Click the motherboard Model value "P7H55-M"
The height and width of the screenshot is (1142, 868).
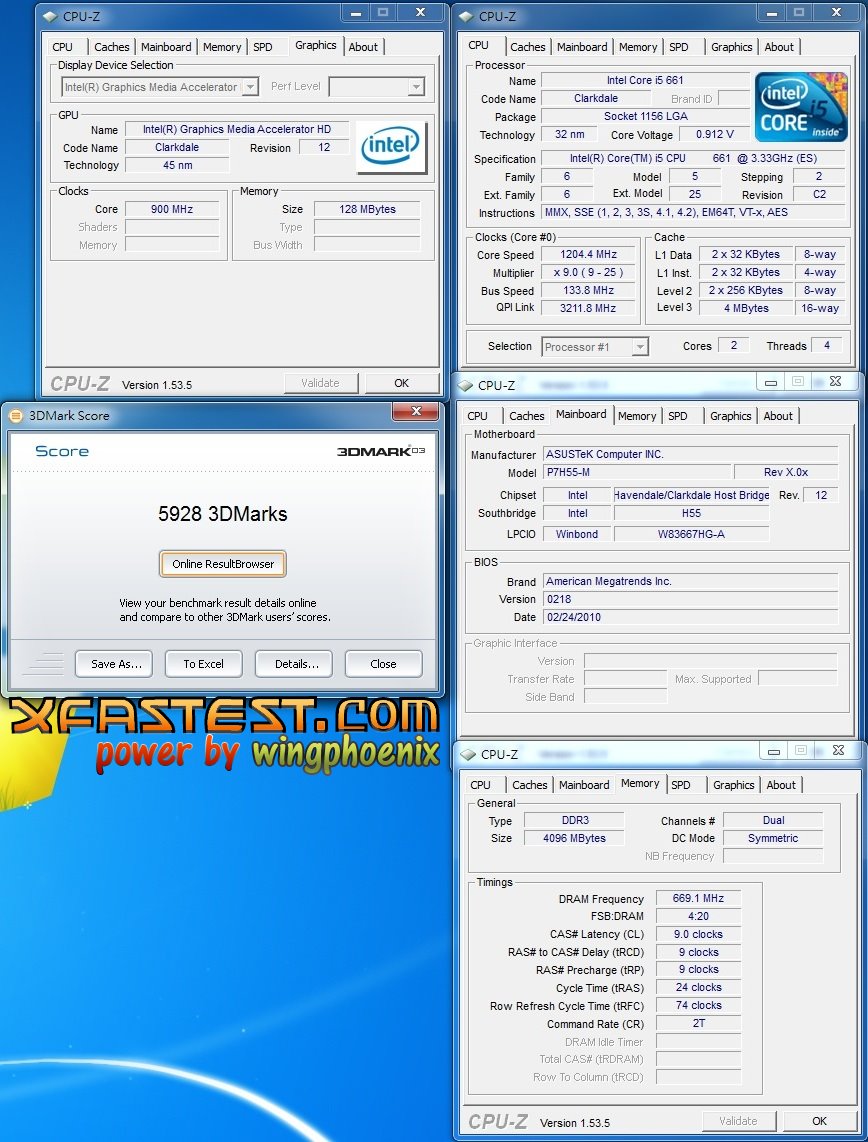(x=637, y=473)
